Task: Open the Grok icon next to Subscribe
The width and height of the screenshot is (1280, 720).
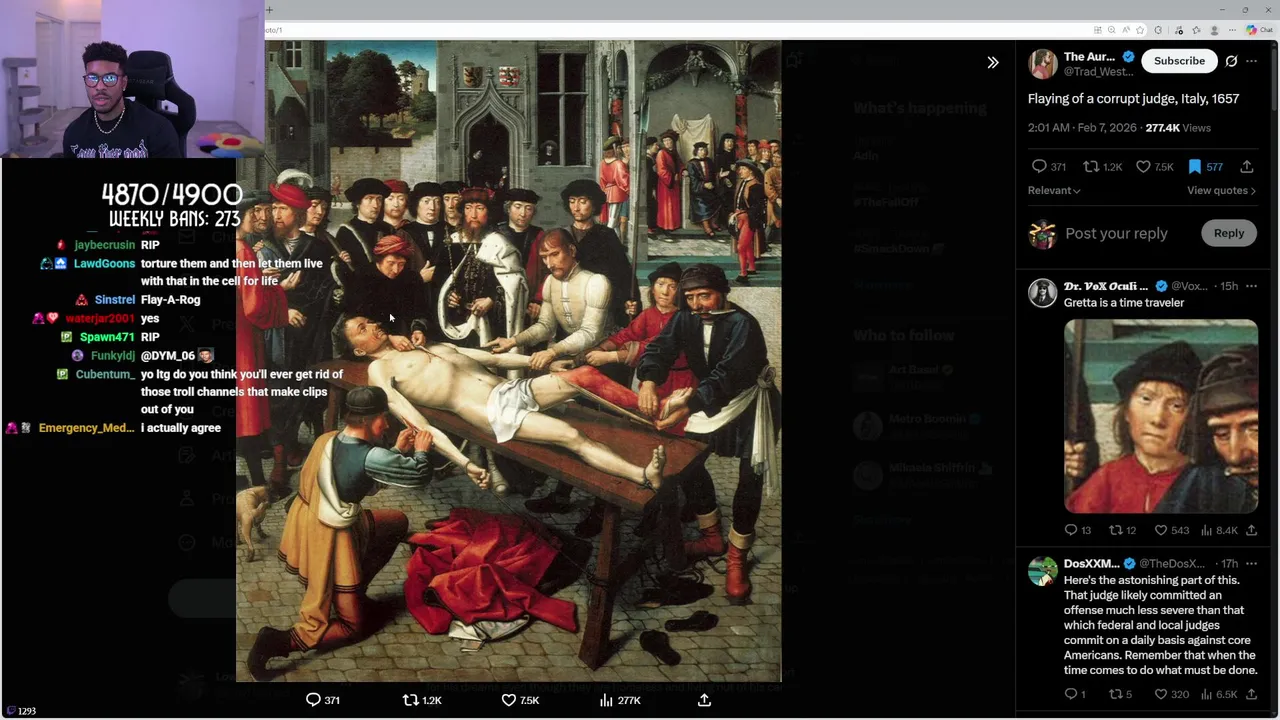Action: (x=1231, y=61)
